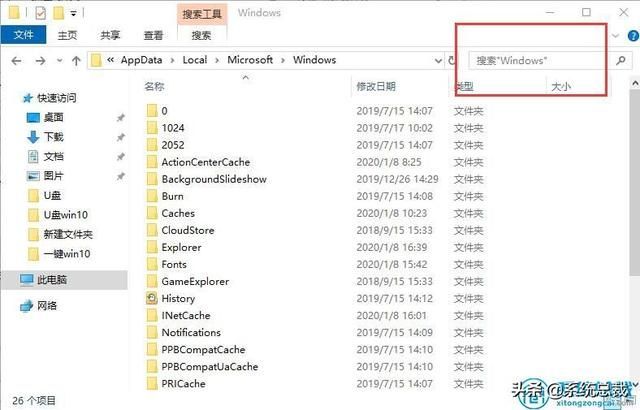Screen dimensions: 640x410
Task: Sort by 修改日期 column header
Action: [x=376, y=86]
